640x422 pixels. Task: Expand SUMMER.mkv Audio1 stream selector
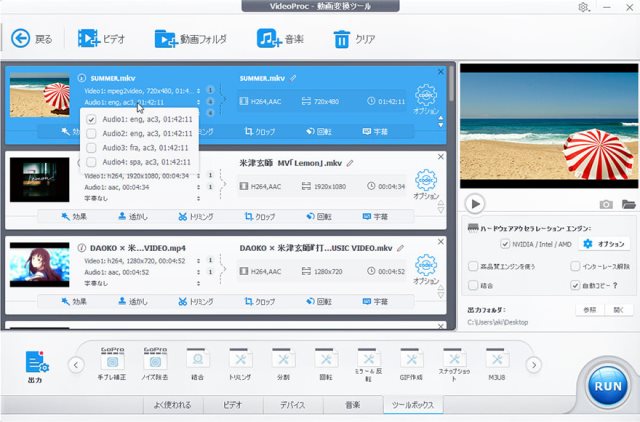tap(198, 102)
